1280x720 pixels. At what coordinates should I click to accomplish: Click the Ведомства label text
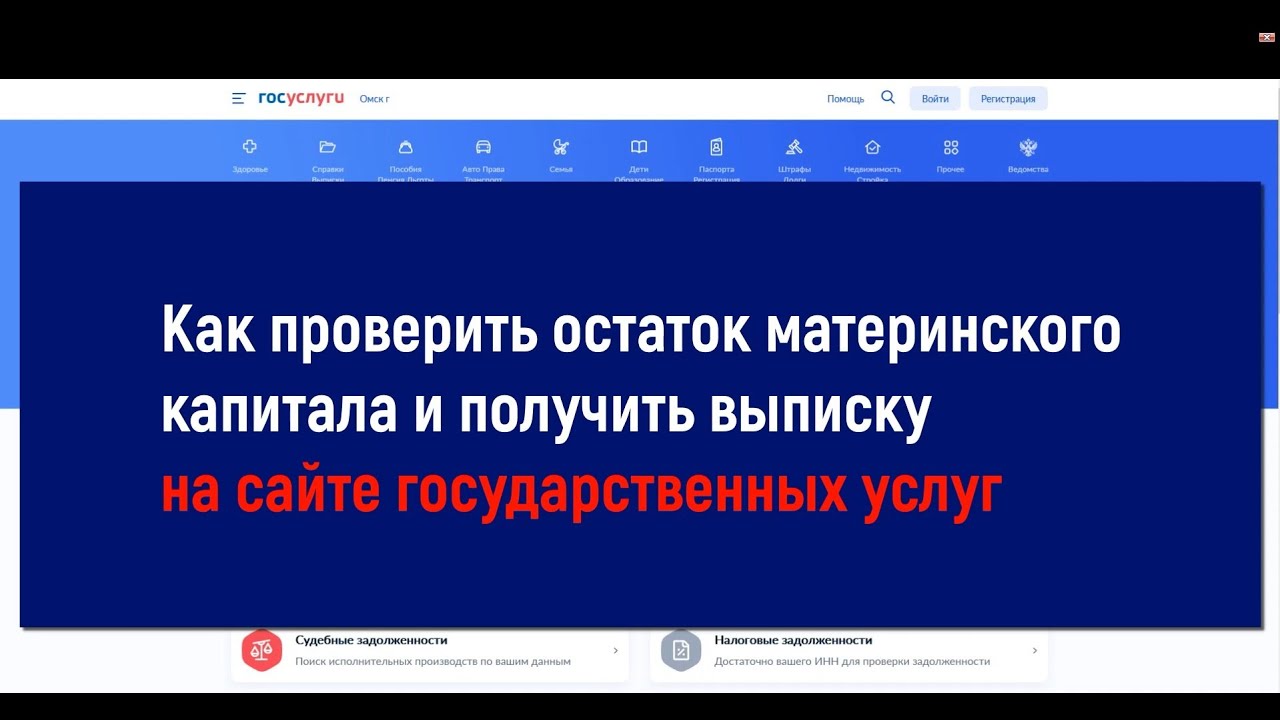pyautogui.click(x=1028, y=169)
